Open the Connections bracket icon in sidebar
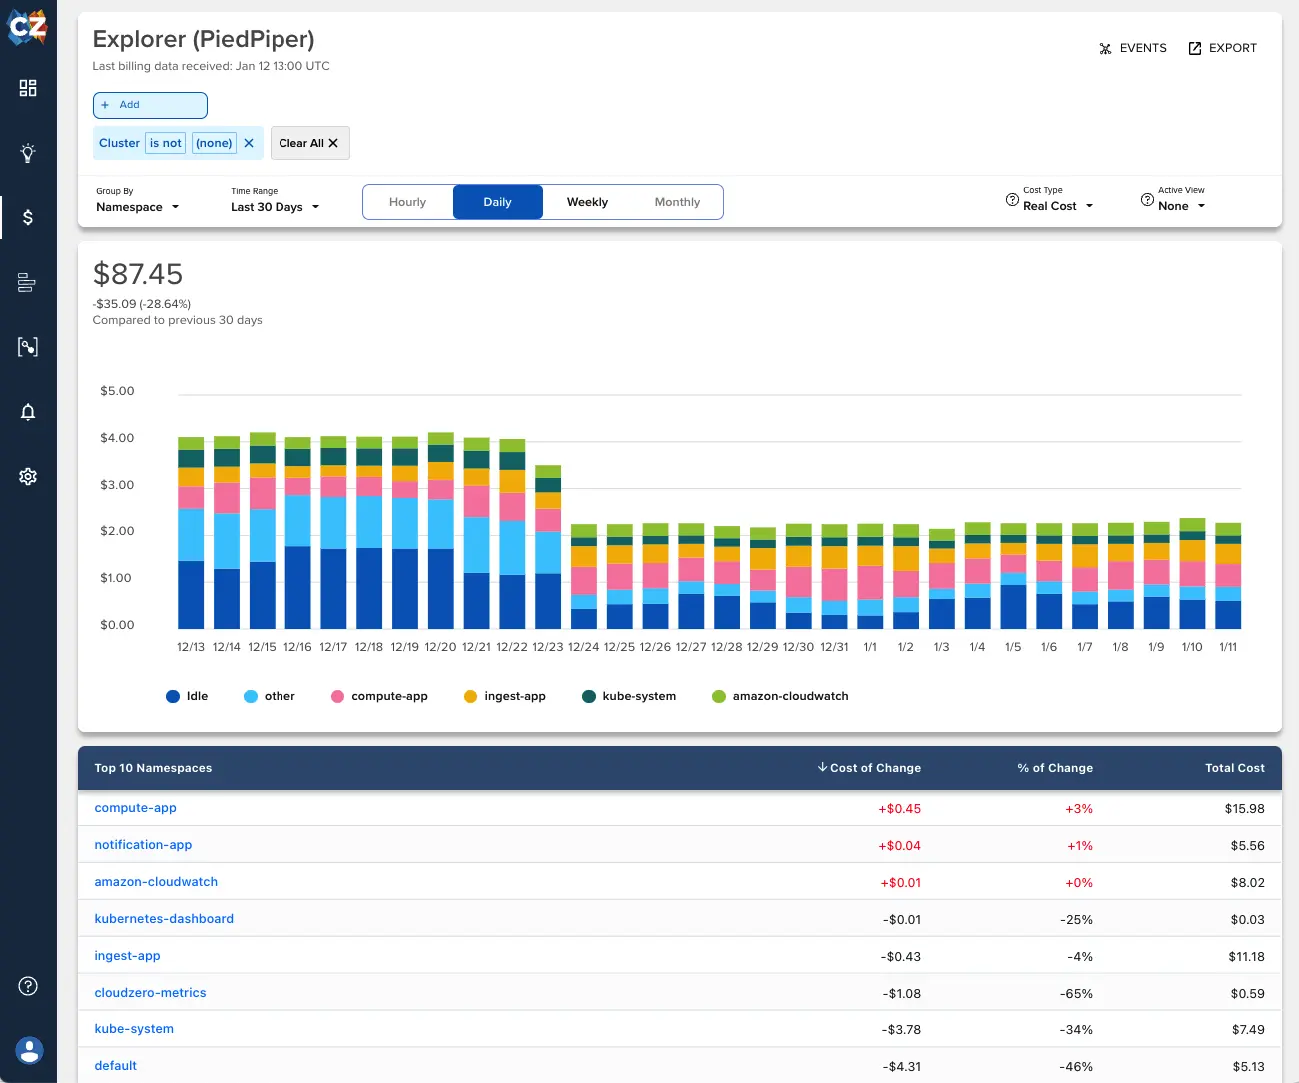The height and width of the screenshot is (1083, 1299). pyautogui.click(x=27, y=346)
